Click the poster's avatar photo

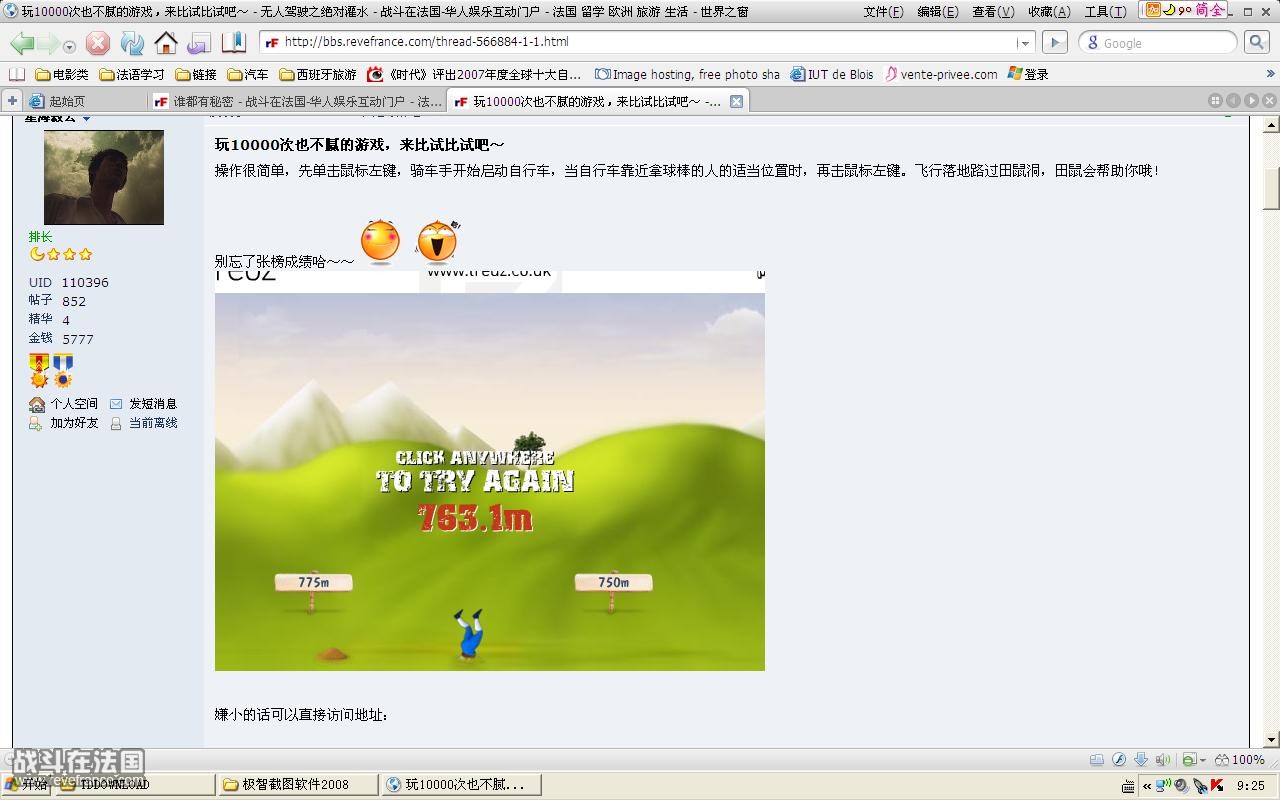coord(104,177)
